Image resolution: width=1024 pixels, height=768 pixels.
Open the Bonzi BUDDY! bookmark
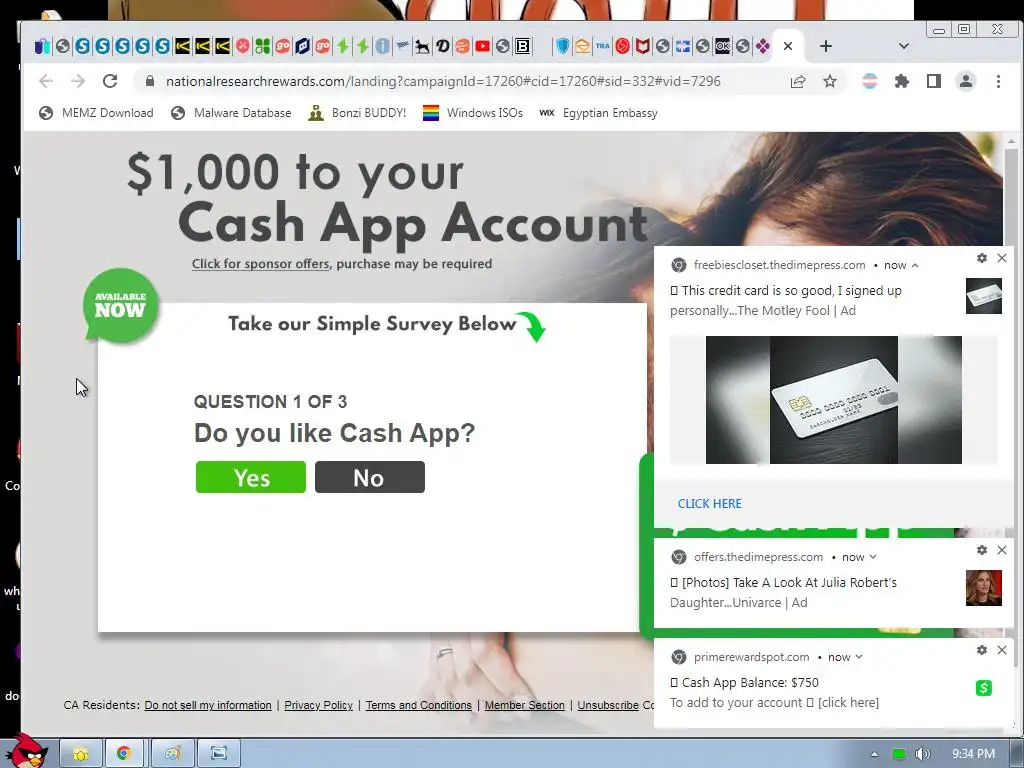357,113
